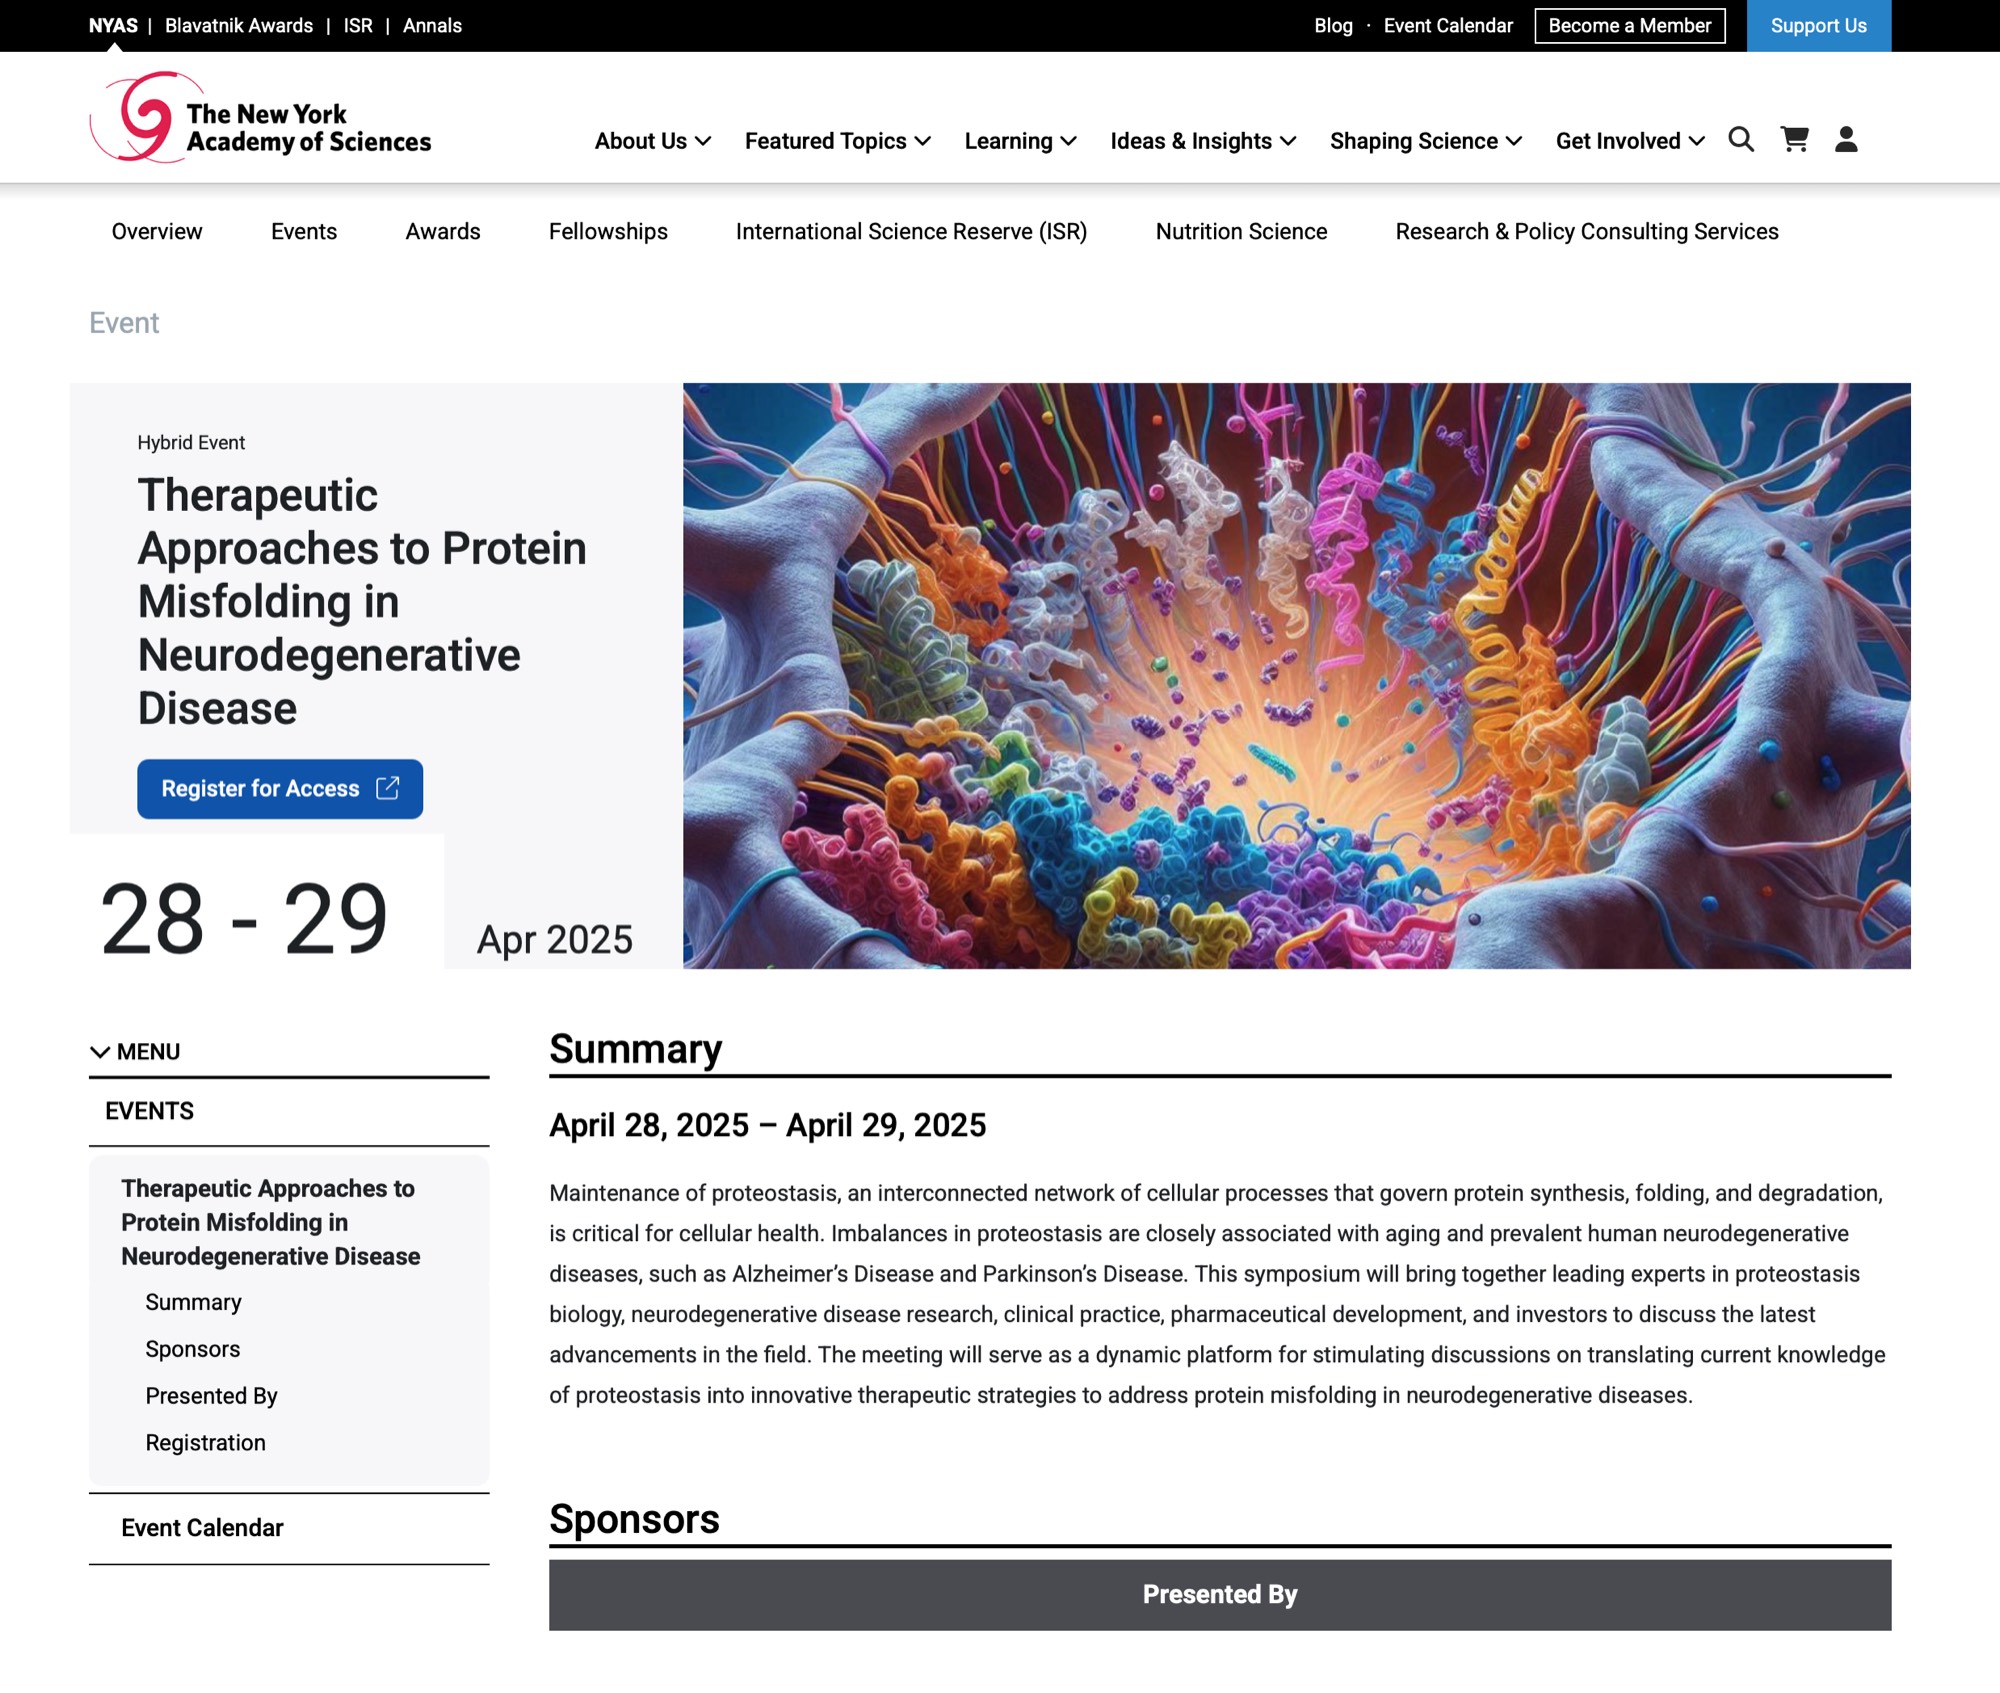
Task: Collapse the sidebar MENU chevron
Action: coord(100,1052)
